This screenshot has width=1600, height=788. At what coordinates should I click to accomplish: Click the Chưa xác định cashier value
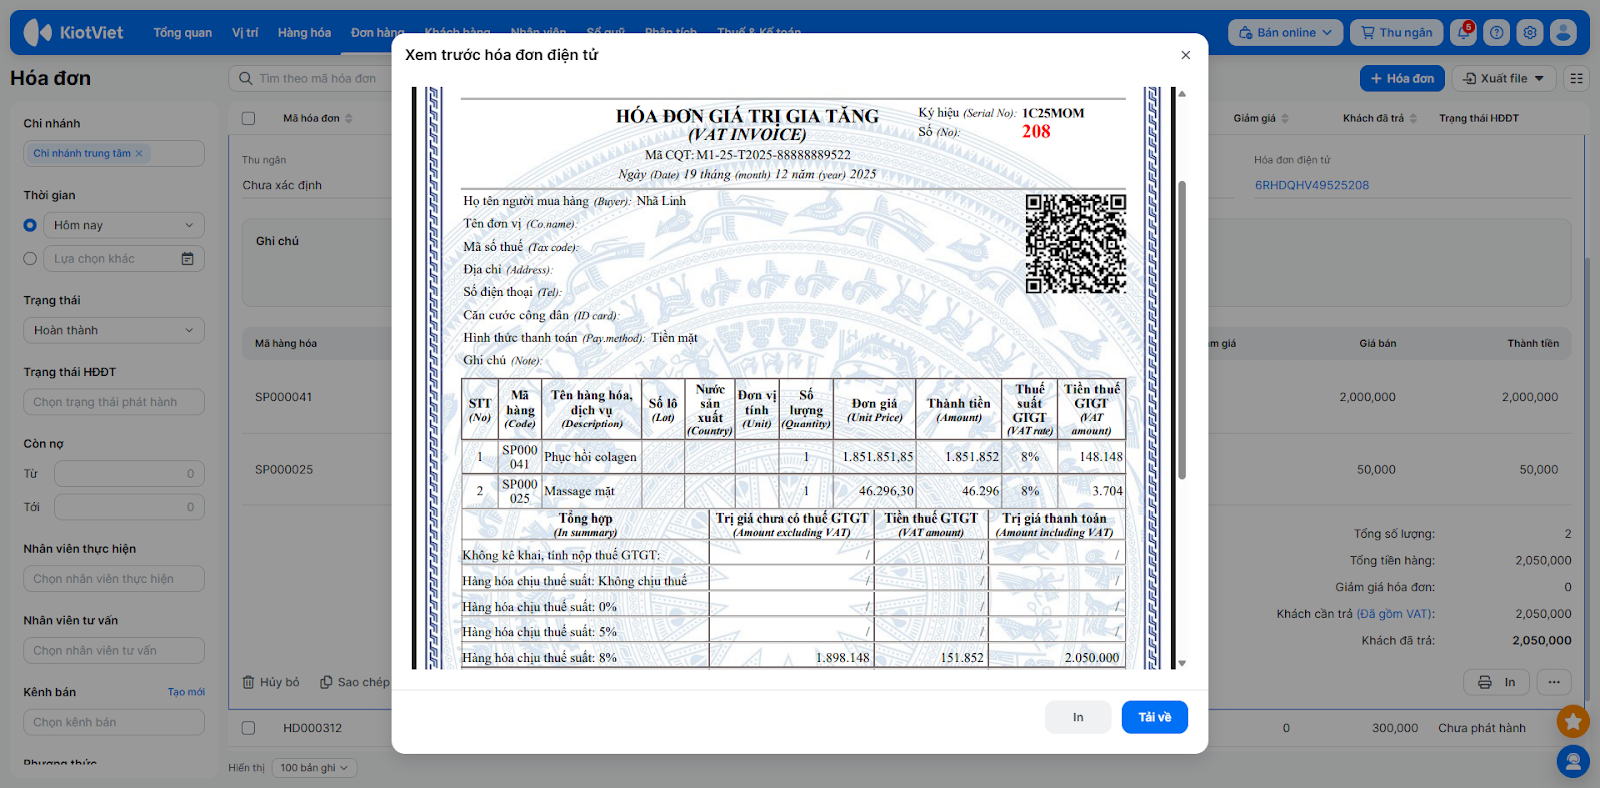coord(282,185)
